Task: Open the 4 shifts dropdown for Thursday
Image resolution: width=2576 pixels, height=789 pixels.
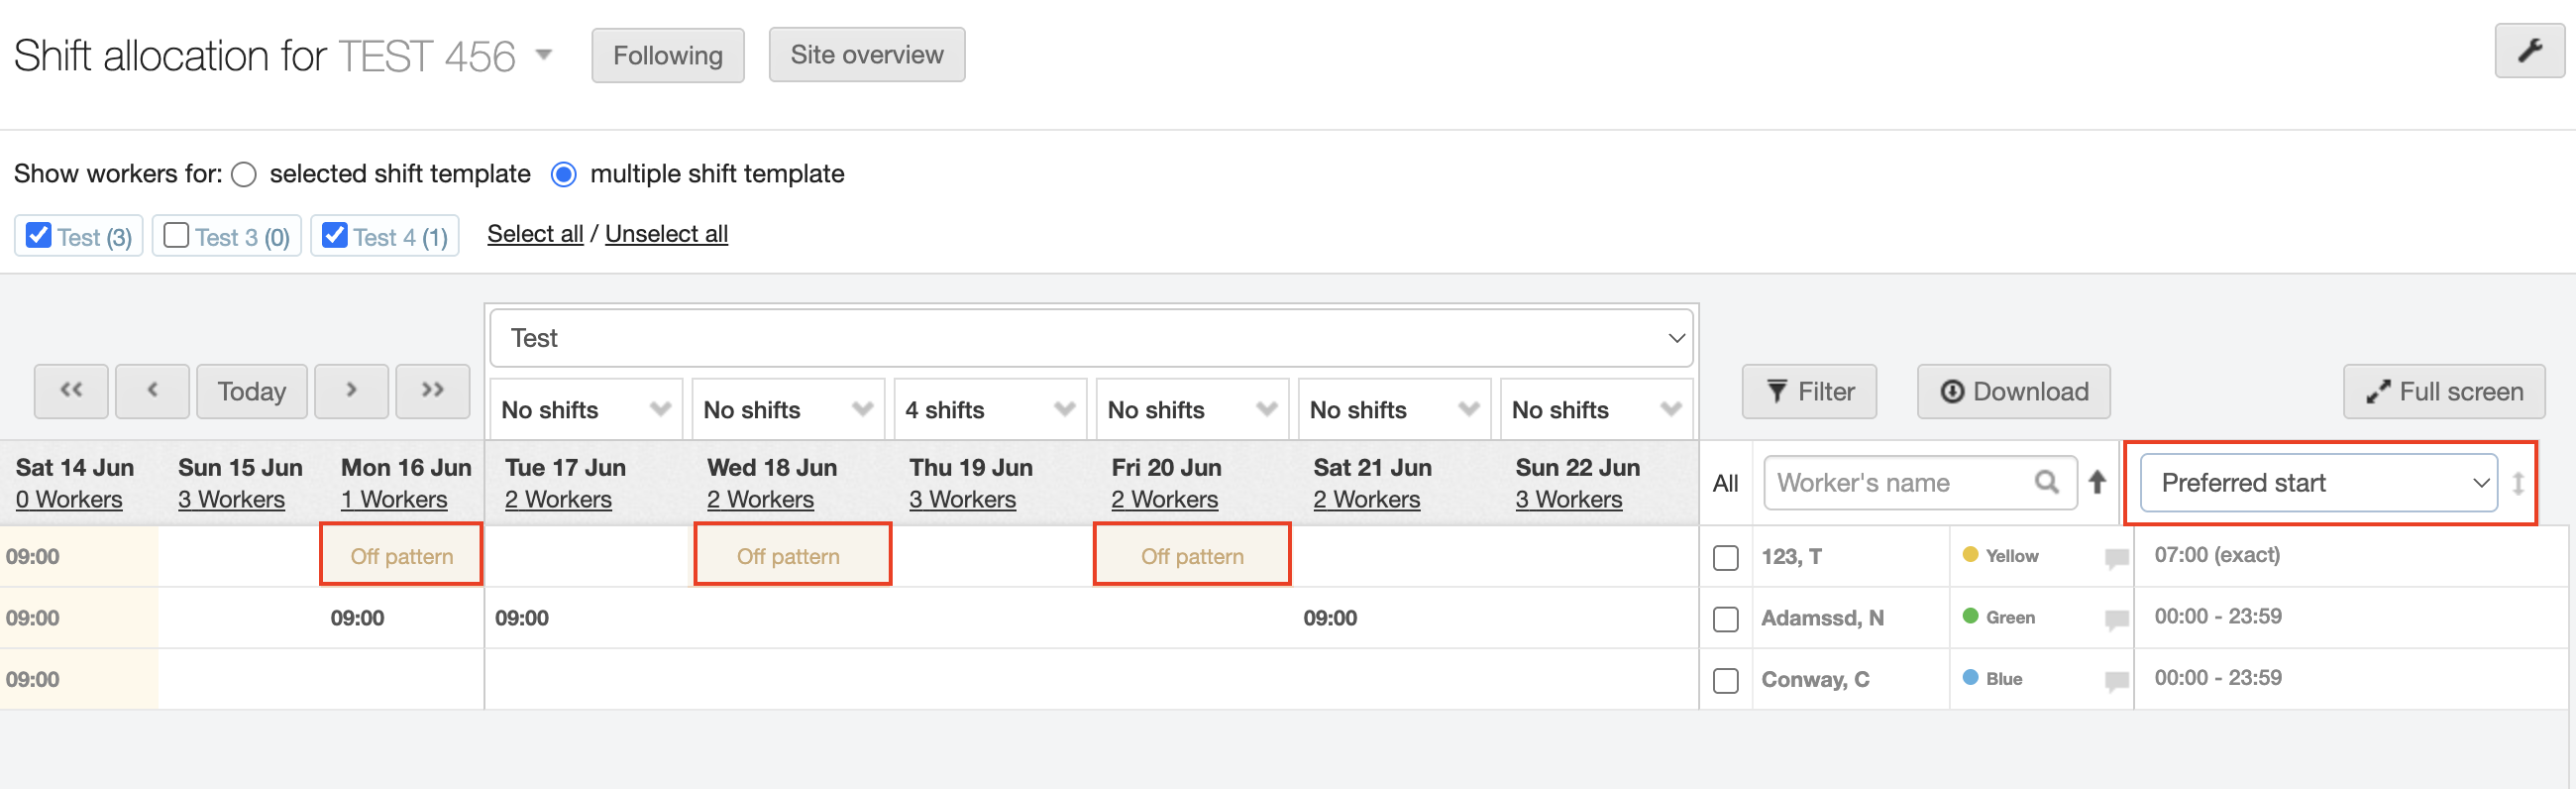Action: [989, 409]
